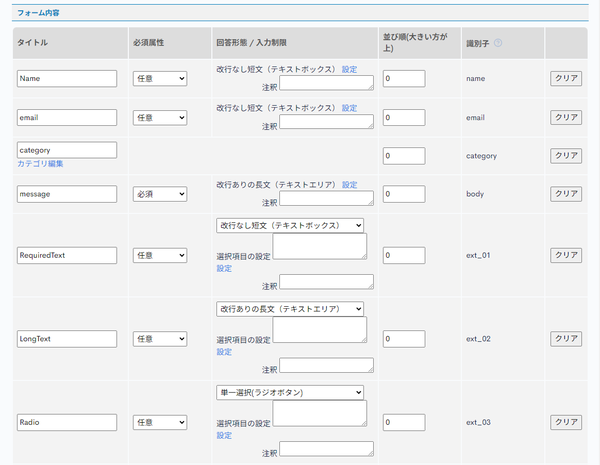Click the フォーム内容 section heading
Image resolution: width=600 pixels, height=465 pixels.
pos(38,13)
